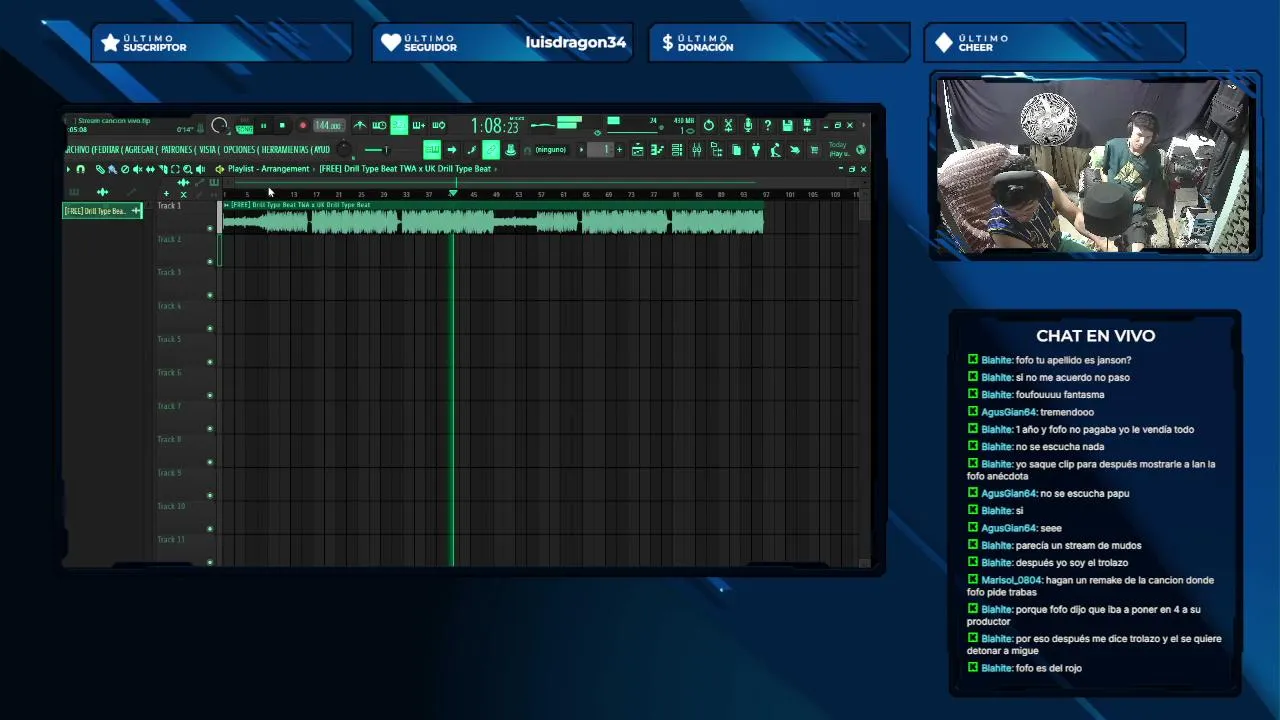Select the Playlist draw pencil tool
Viewport: 1280px width, 720px height.
(x=100, y=169)
